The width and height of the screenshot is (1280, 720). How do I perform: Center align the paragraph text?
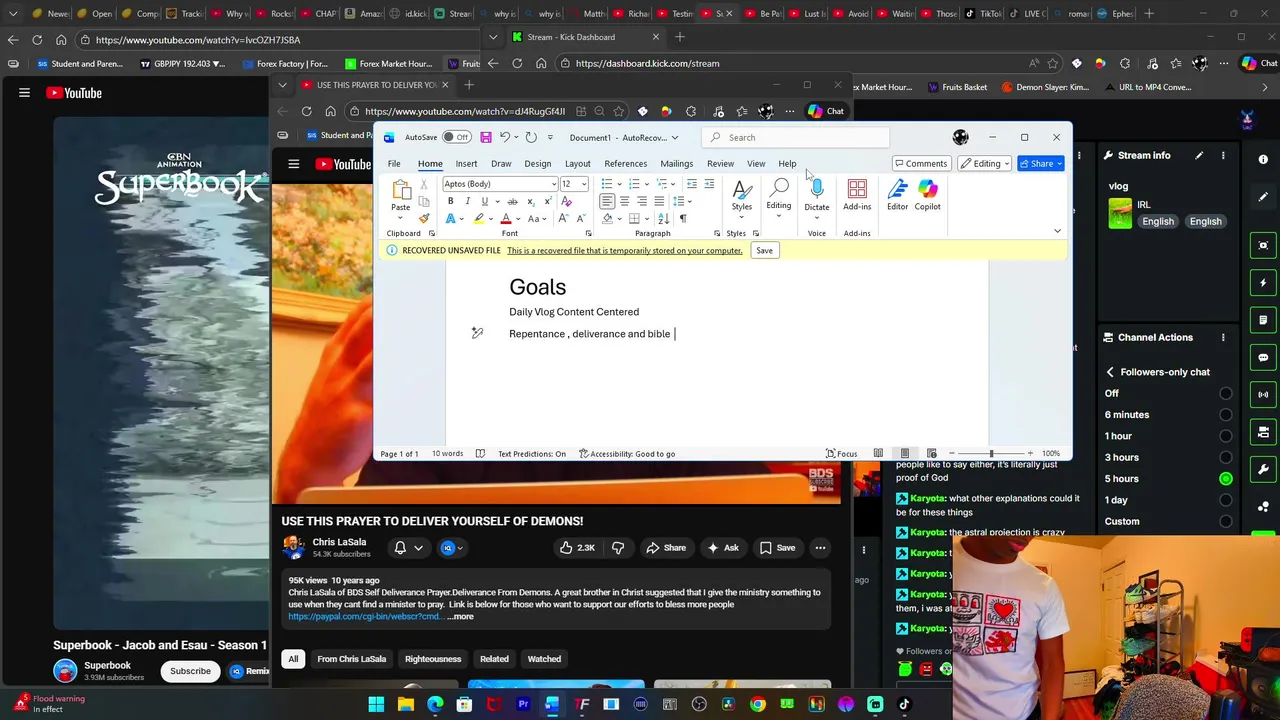coord(624,201)
